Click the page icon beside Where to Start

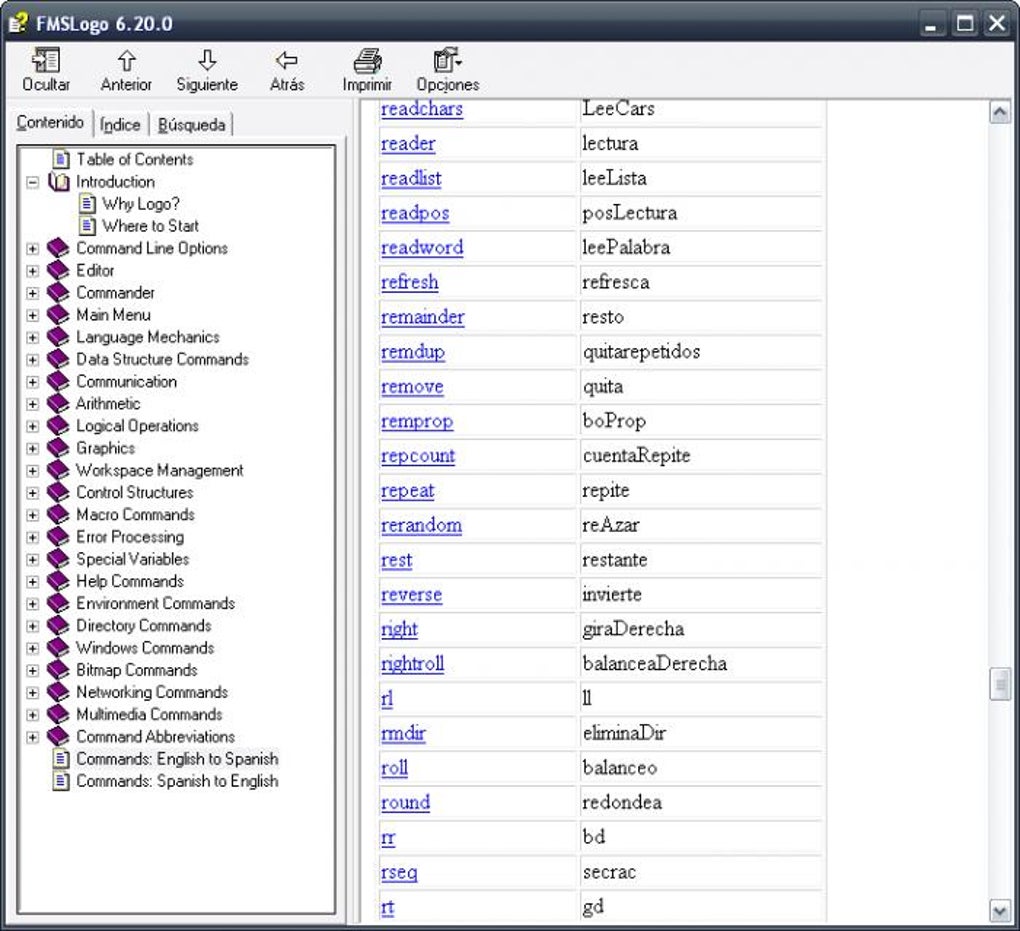87,226
